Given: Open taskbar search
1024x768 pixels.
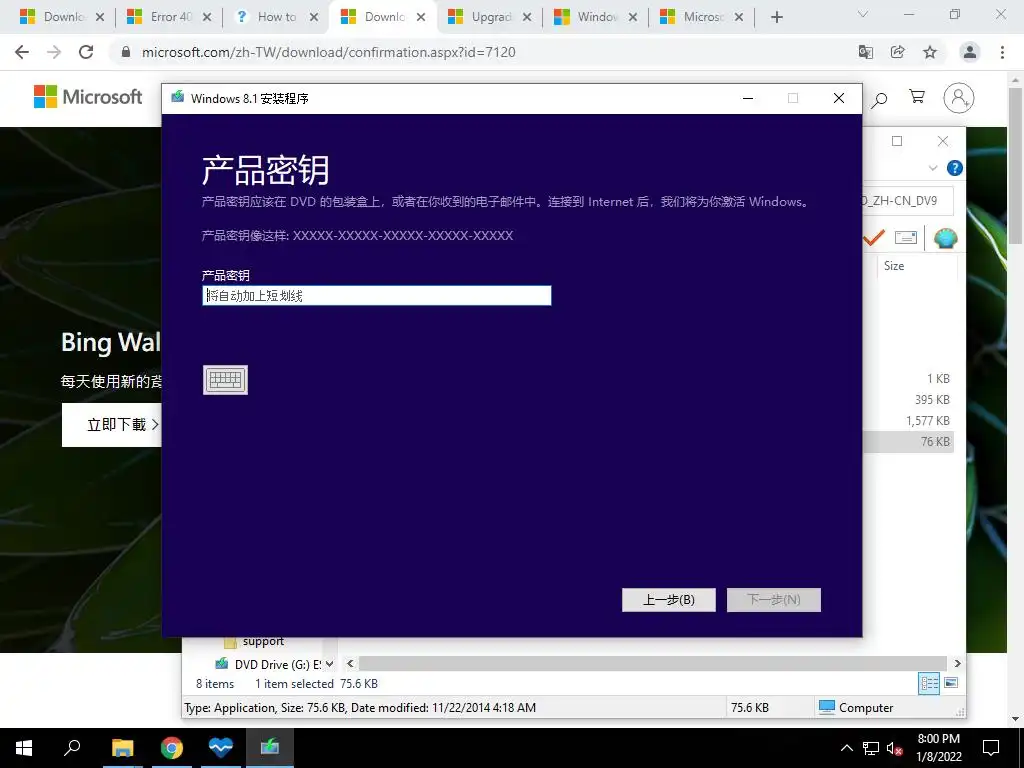Looking at the screenshot, I should click(72, 748).
